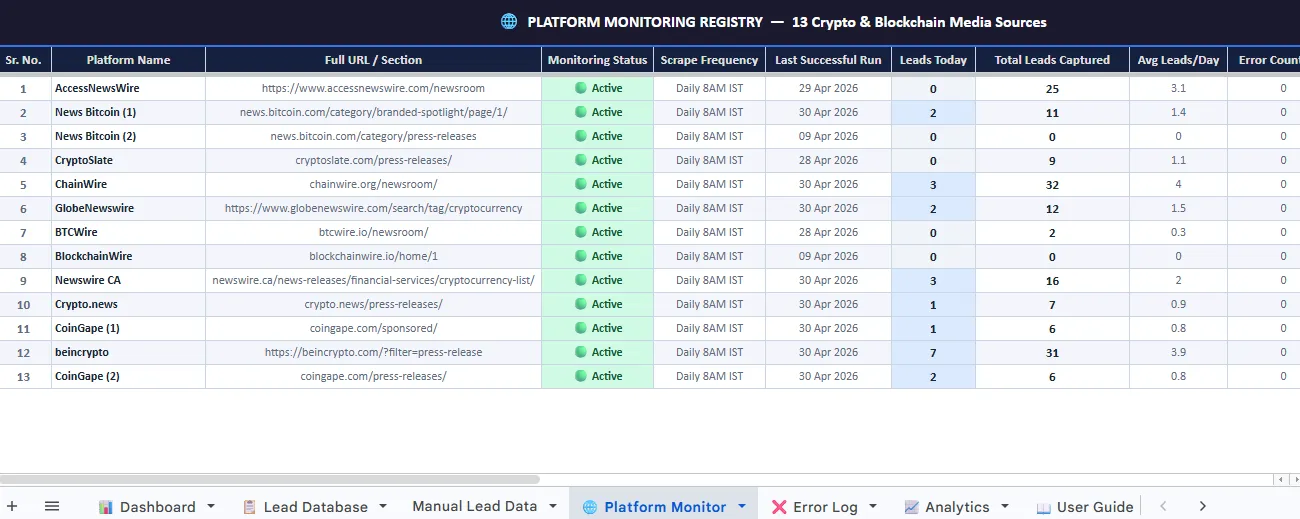Select ChainWire's Total Leads Captured value 32

click(x=1052, y=184)
